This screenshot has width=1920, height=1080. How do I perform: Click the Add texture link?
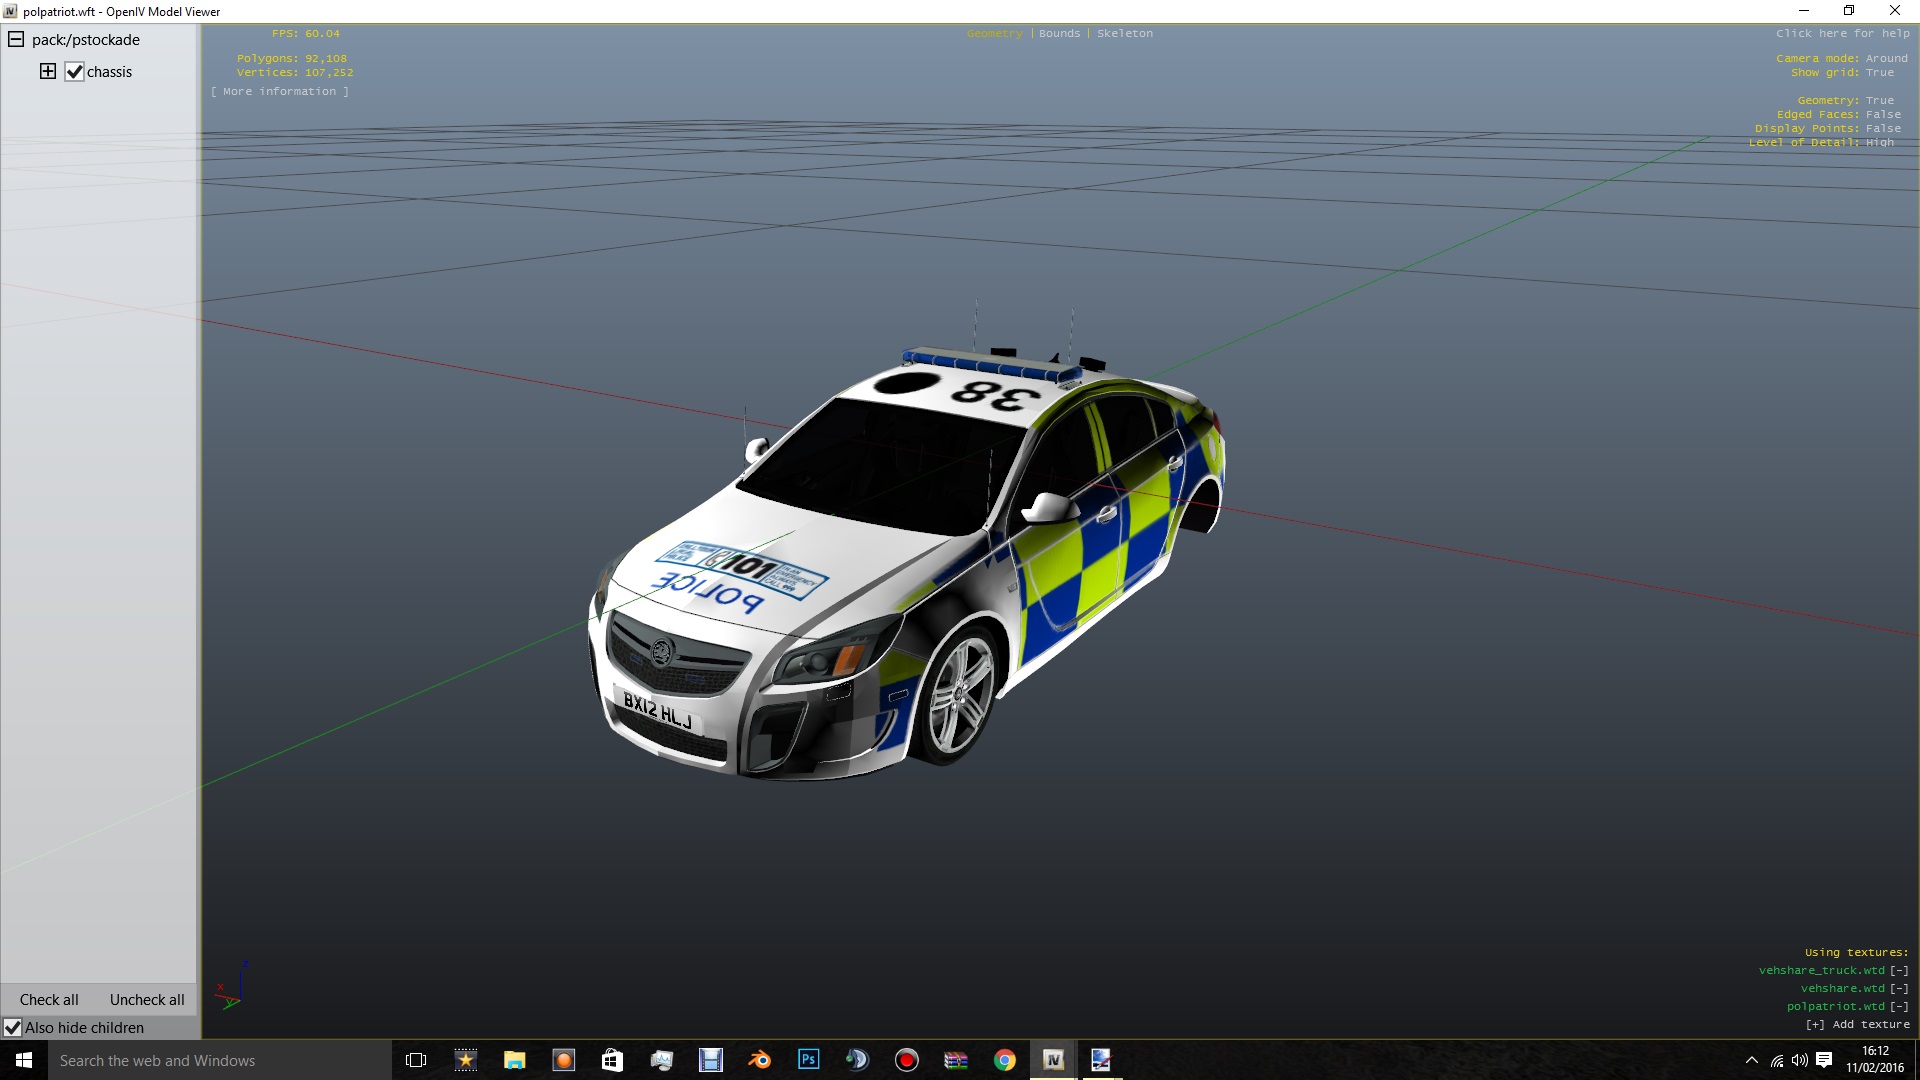click(1857, 1025)
